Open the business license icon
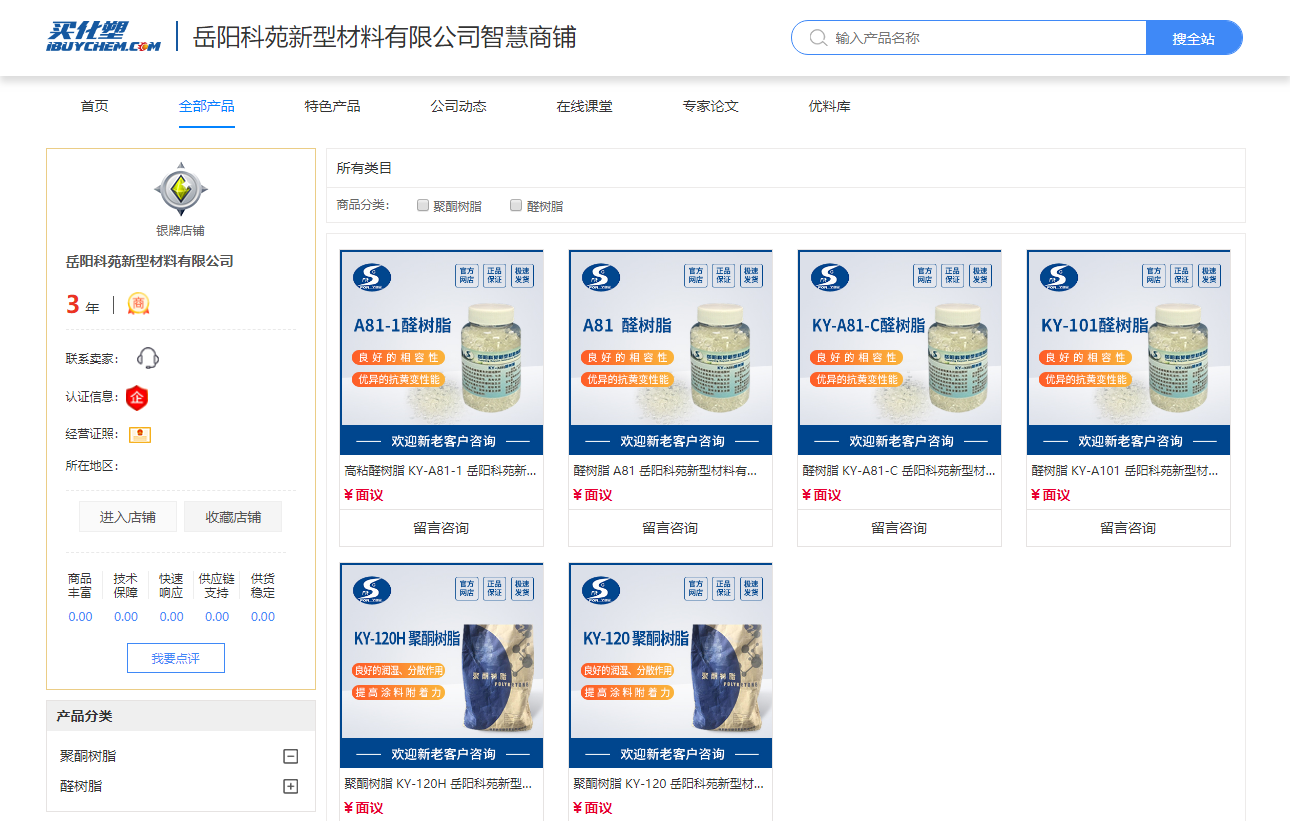The image size is (1290, 821). tap(139, 434)
